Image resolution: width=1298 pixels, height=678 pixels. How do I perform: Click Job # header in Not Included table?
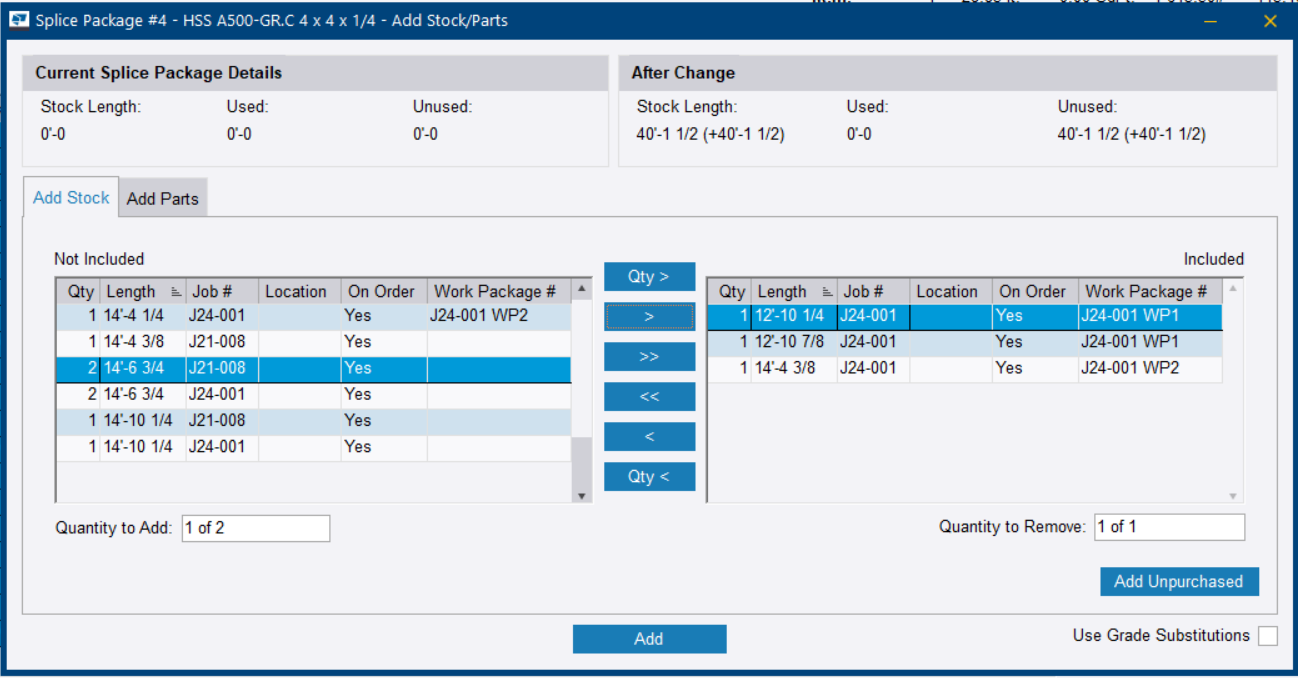[222, 292]
